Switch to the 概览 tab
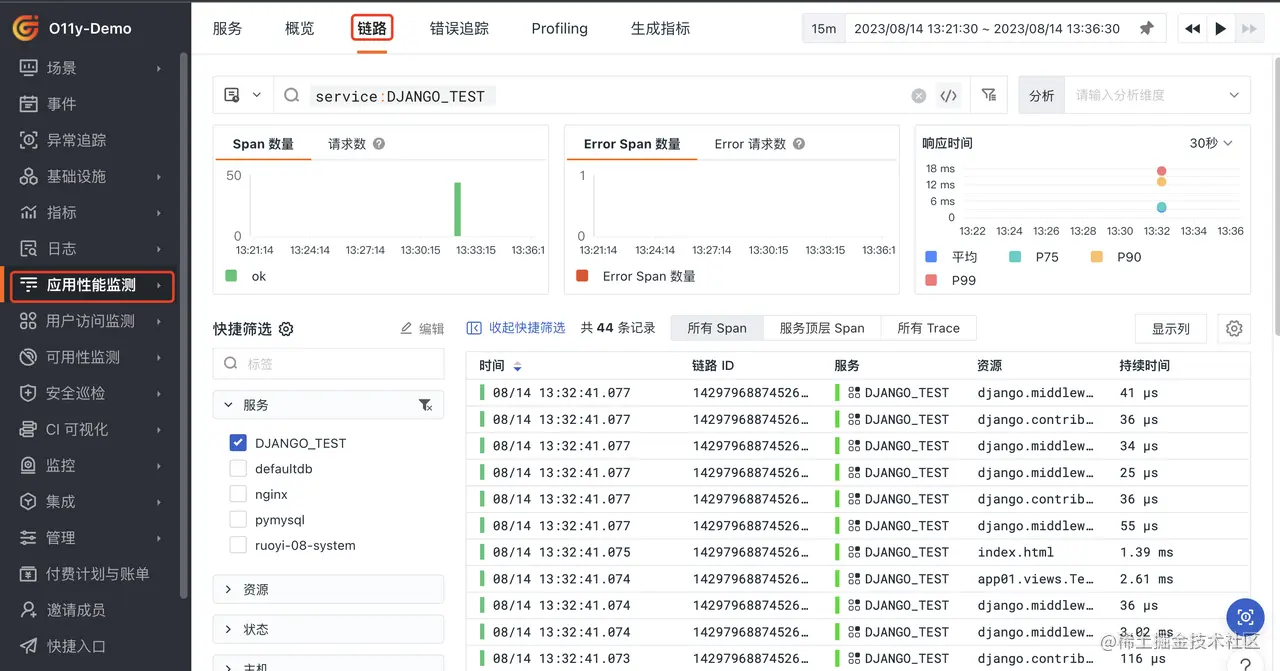Viewport: 1280px width, 671px height. [299, 28]
